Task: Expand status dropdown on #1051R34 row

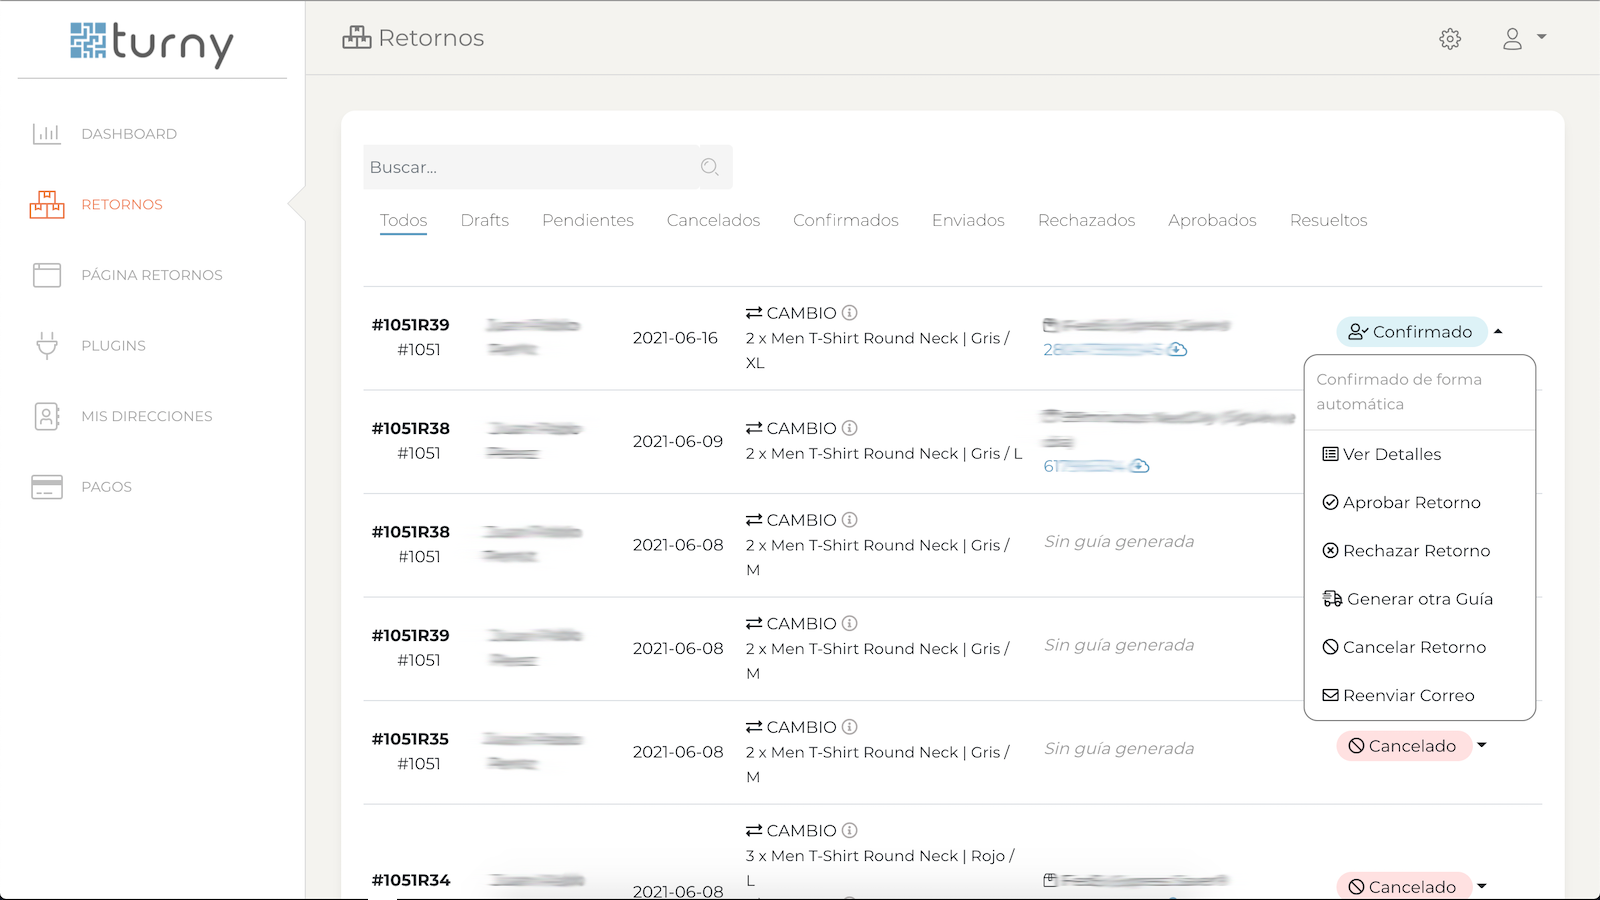Action: (1482, 886)
